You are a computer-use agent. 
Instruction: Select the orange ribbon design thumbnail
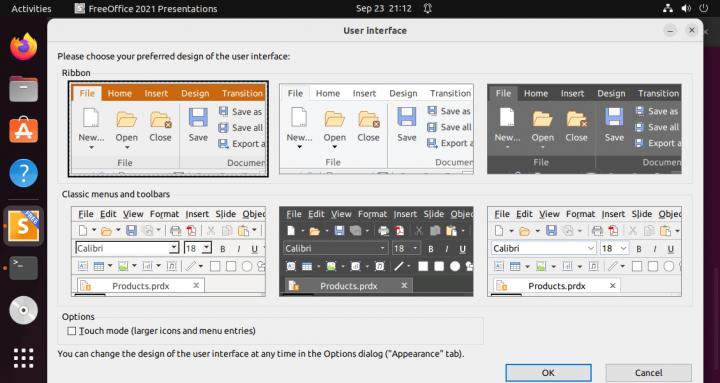point(168,129)
